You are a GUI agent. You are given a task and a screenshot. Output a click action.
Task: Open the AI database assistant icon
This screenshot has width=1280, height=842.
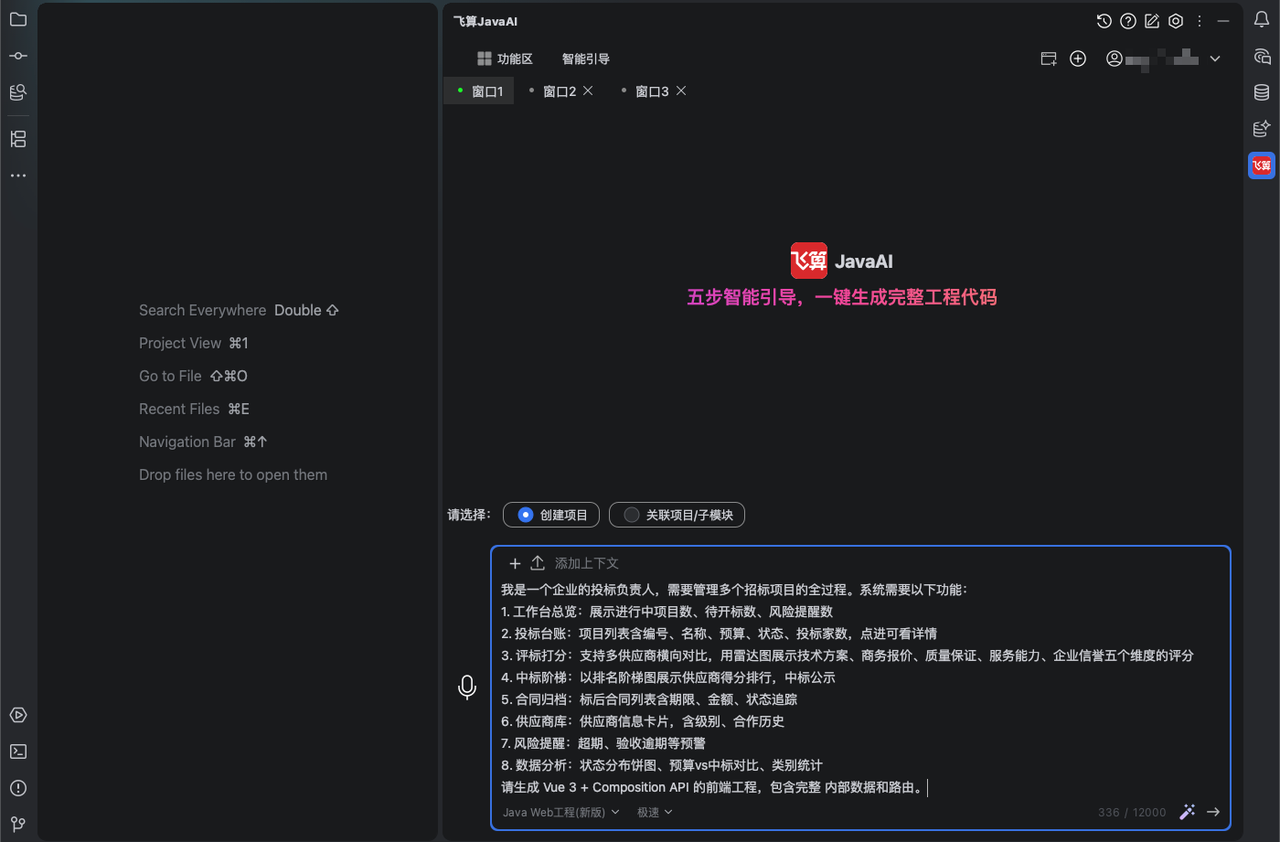pos(1262,129)
